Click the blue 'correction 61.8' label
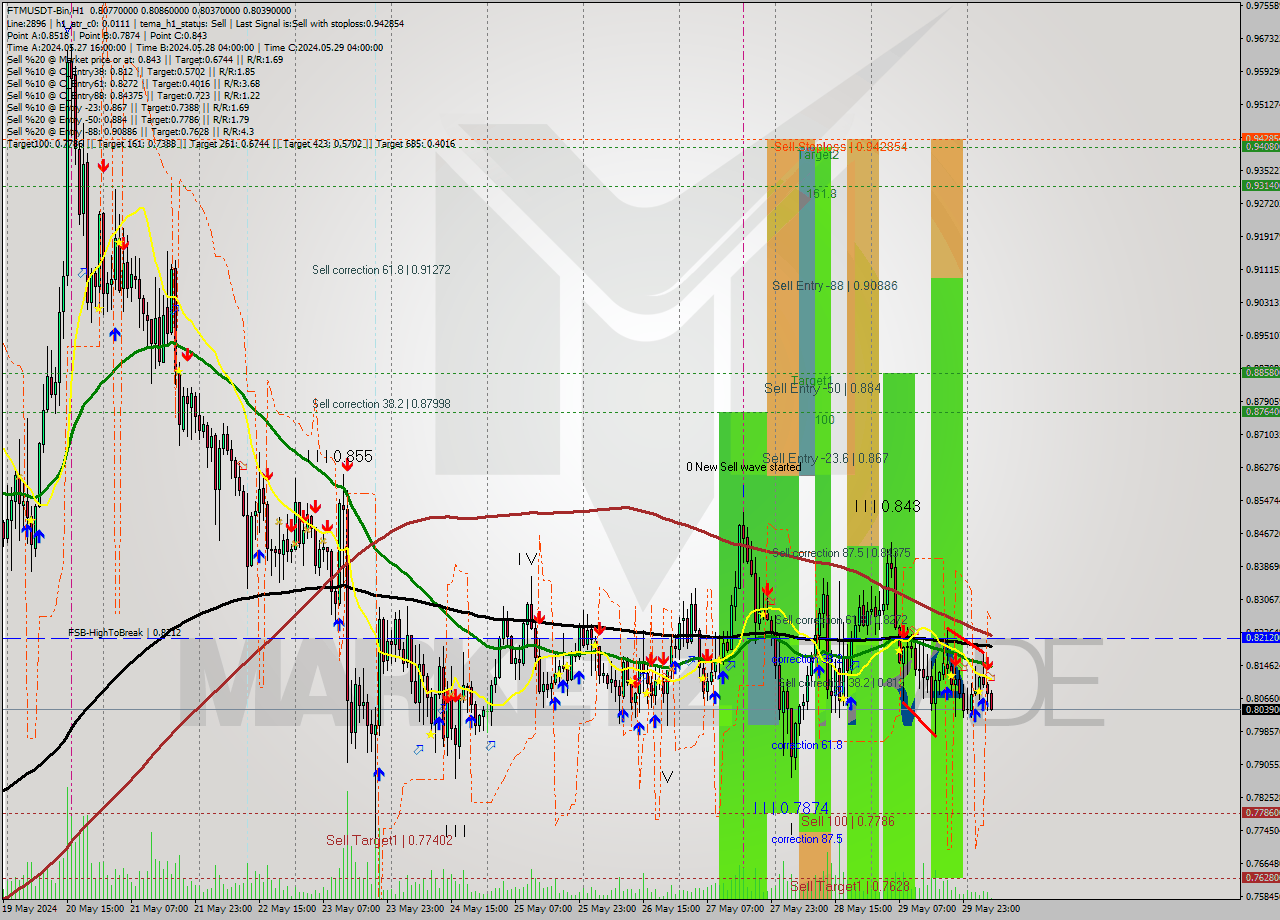The height and width of the screenshot is (920, 1280). point(807,745)
